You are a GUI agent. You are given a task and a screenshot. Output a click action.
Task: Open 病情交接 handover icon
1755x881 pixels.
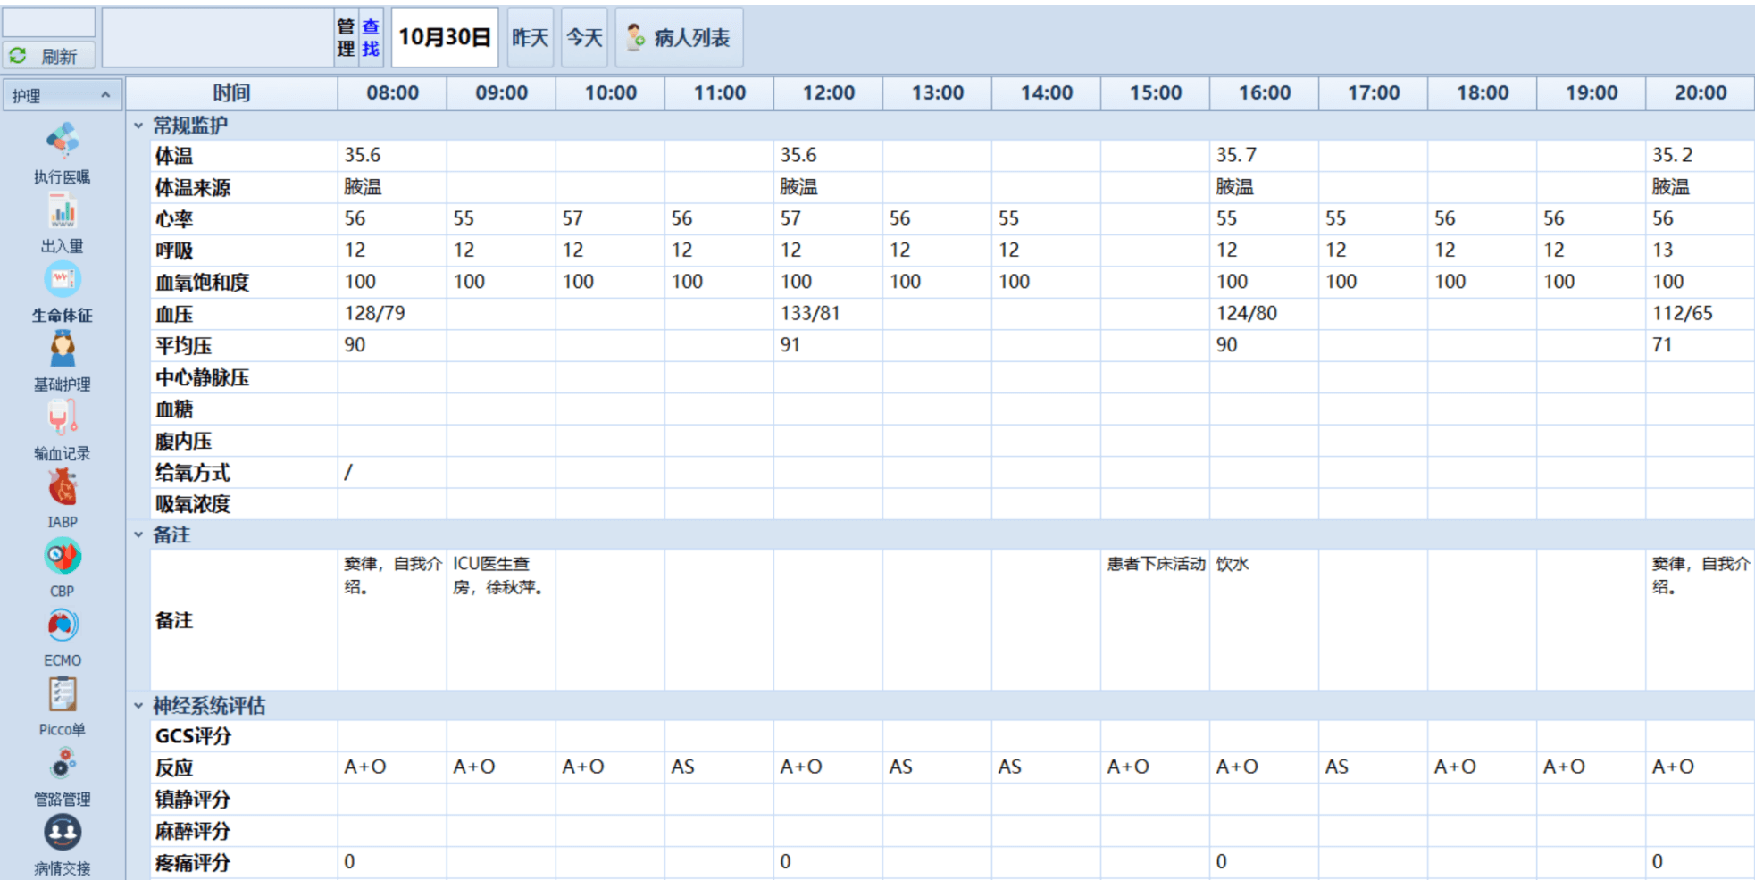(x=62, y=832)
